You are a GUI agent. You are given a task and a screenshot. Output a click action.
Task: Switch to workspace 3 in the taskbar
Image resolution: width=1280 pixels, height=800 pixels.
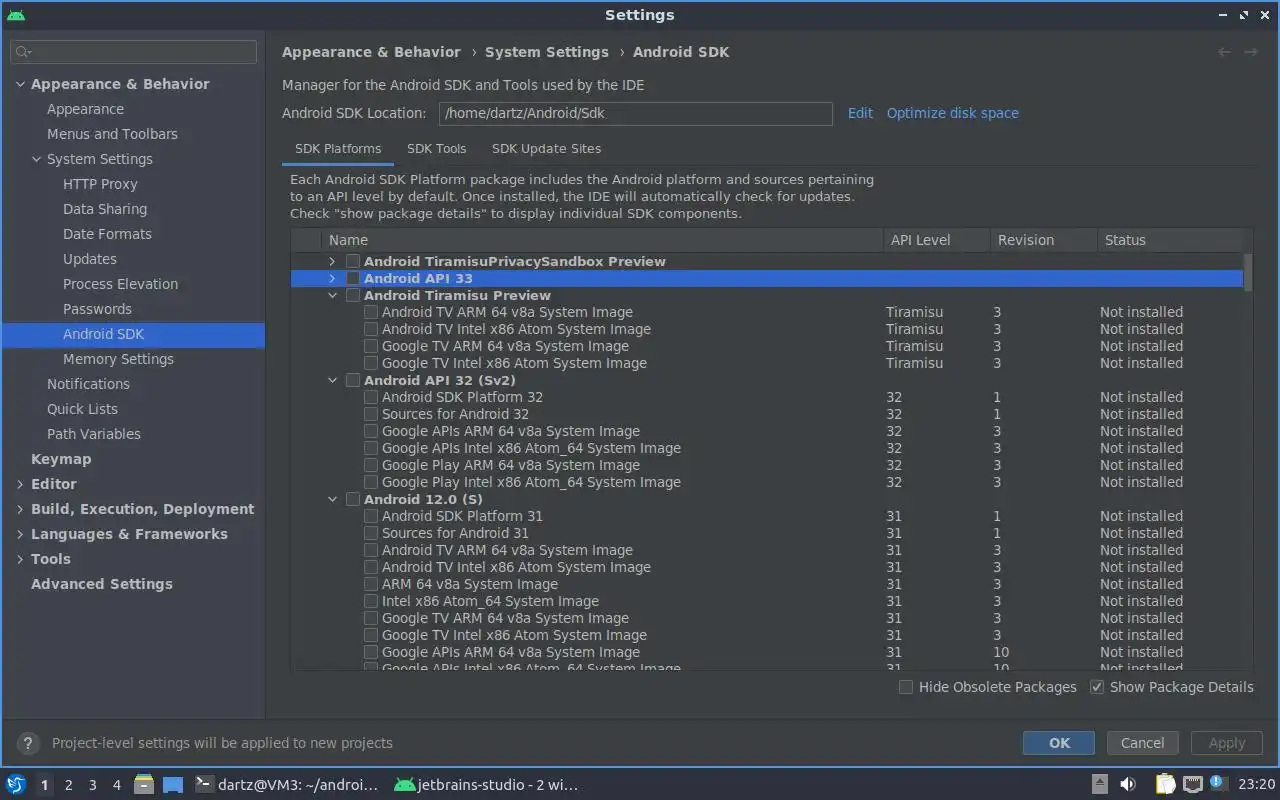pyautogui.click(x=92, y=785)
